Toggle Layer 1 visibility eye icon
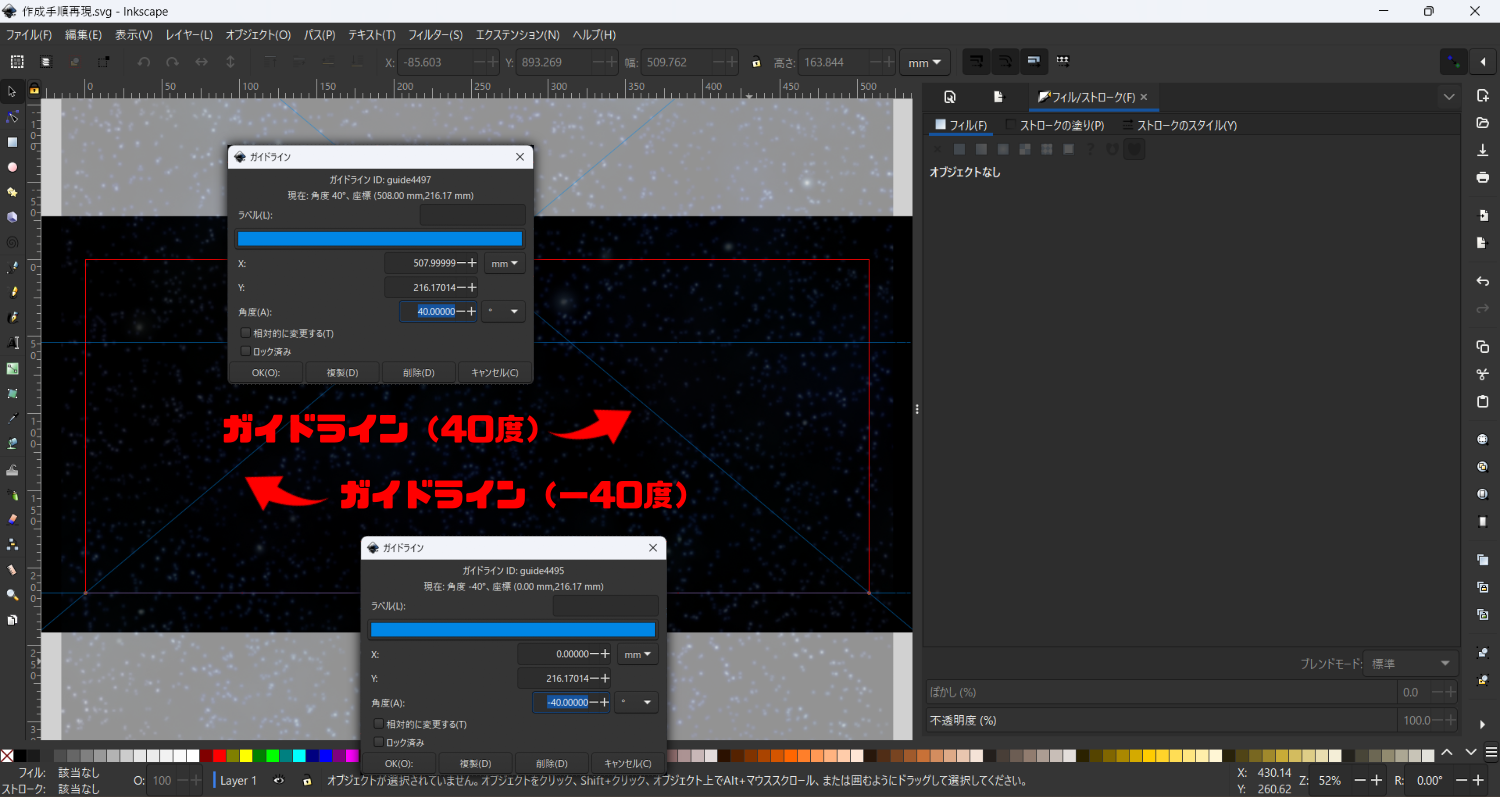 pos(279,780)
